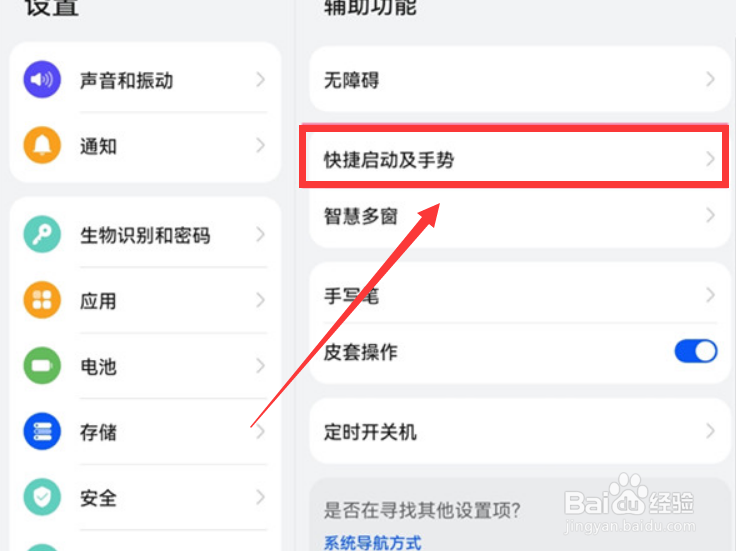Screen dimensions: 736x551
Task: Click the 手写笔 row chevron arrow
Action: (x=710, y=295)
